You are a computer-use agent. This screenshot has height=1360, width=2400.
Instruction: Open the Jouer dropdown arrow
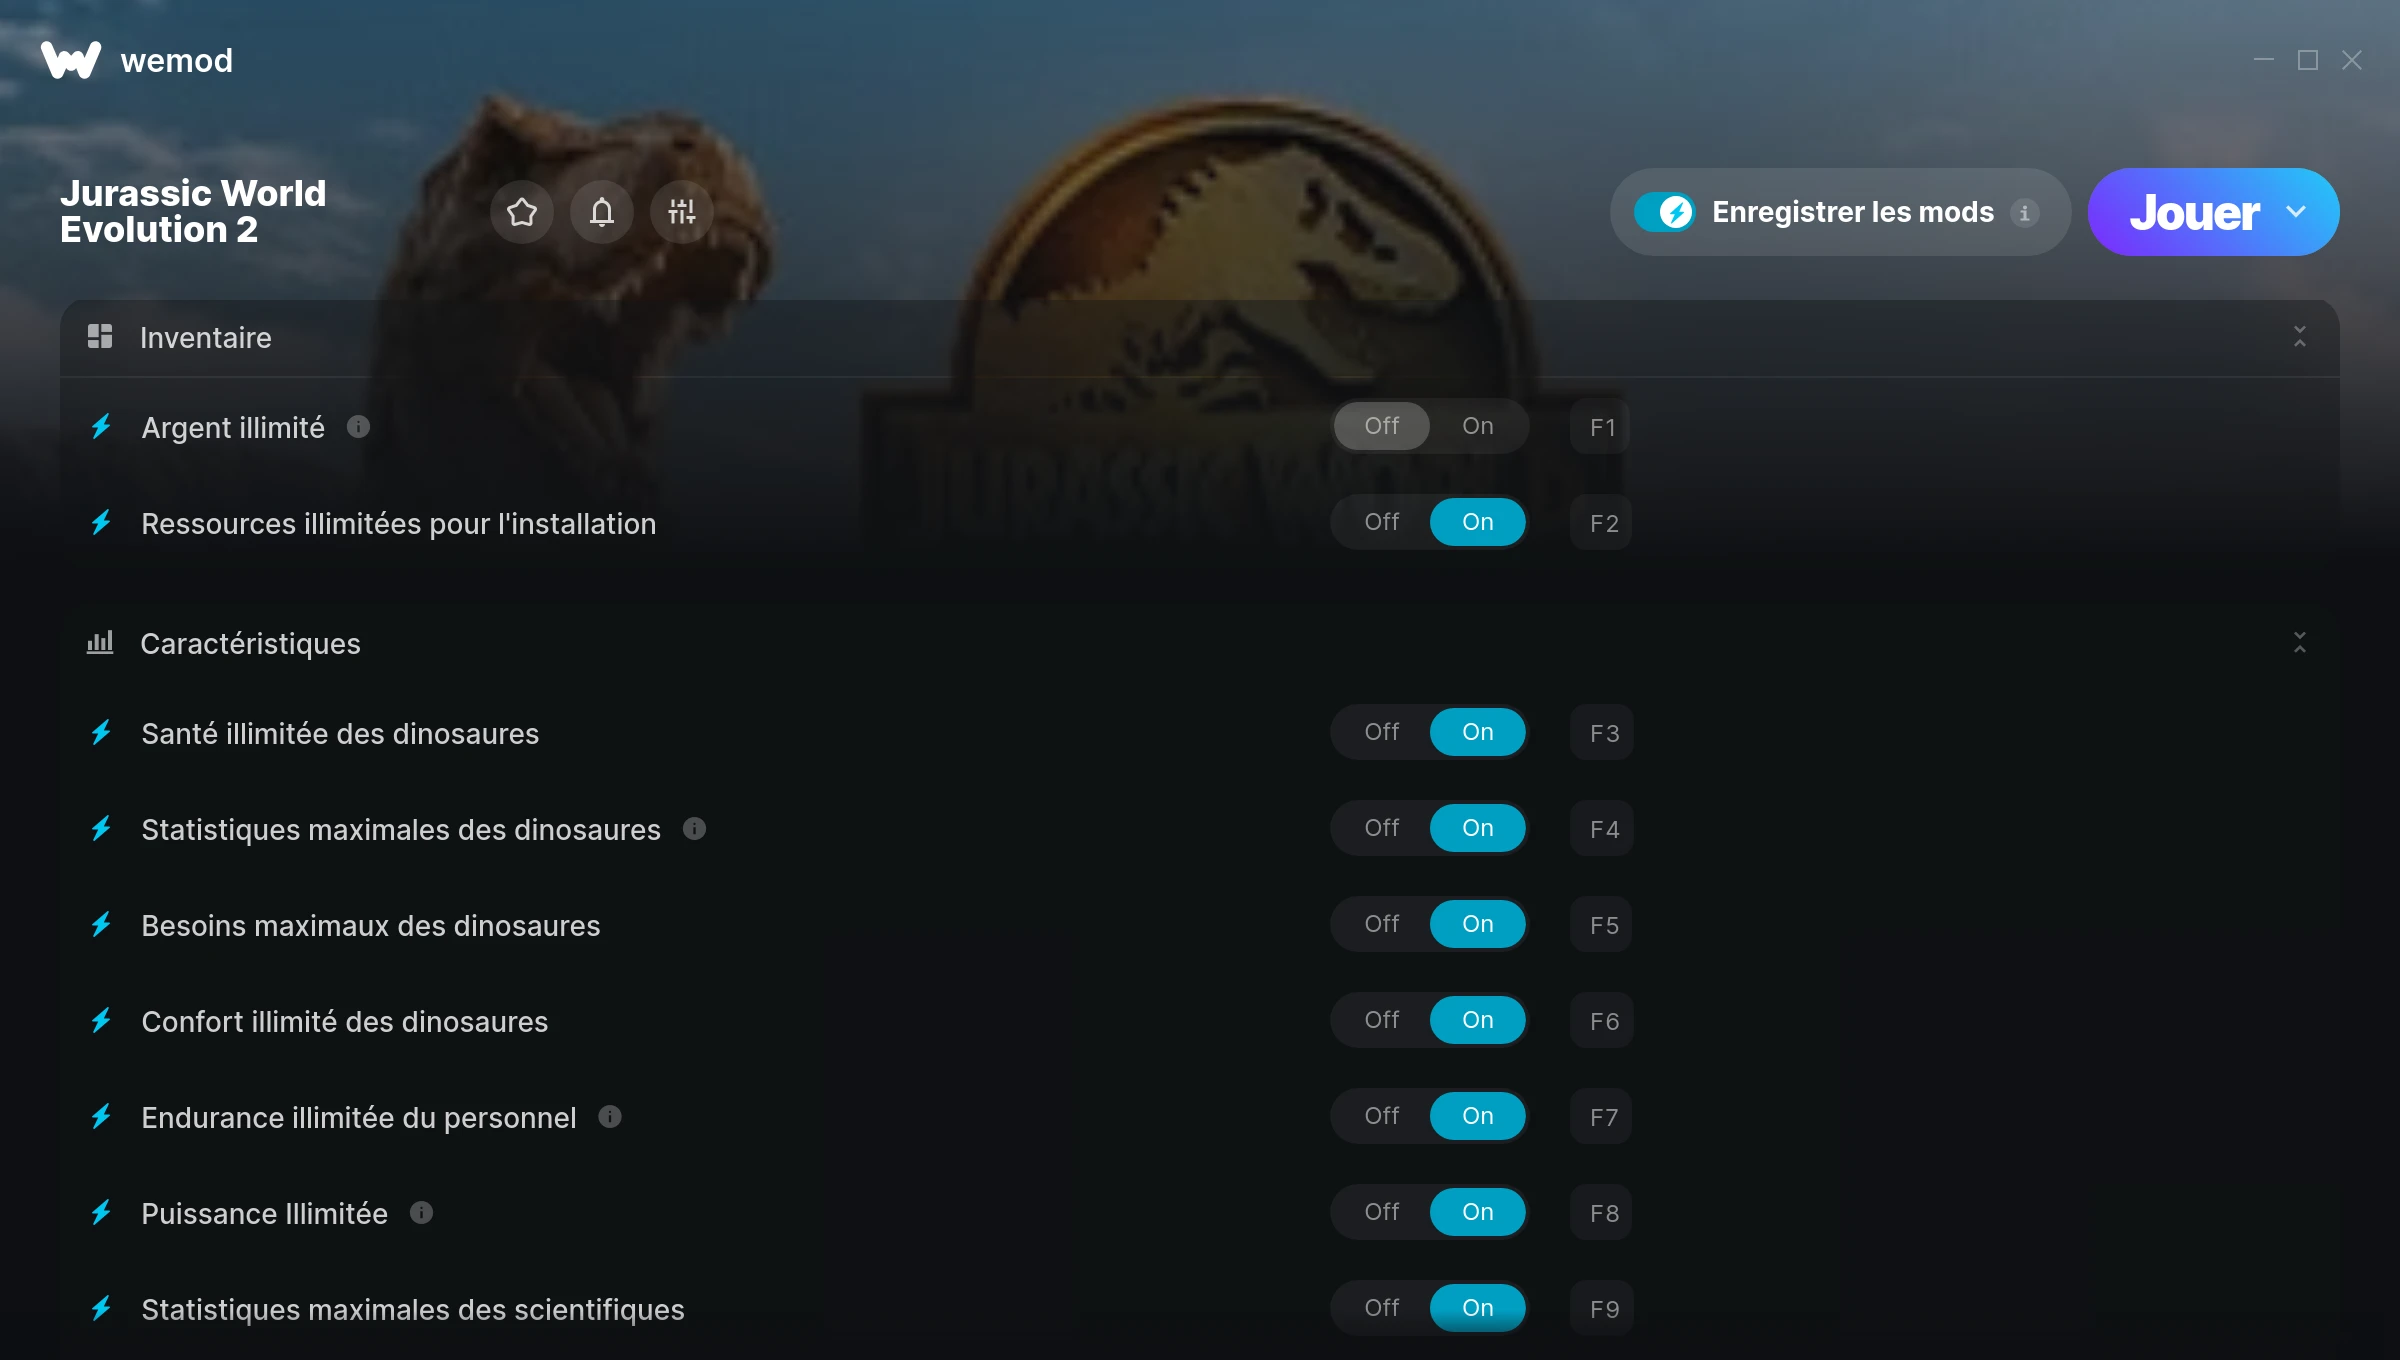[2296, 212]
